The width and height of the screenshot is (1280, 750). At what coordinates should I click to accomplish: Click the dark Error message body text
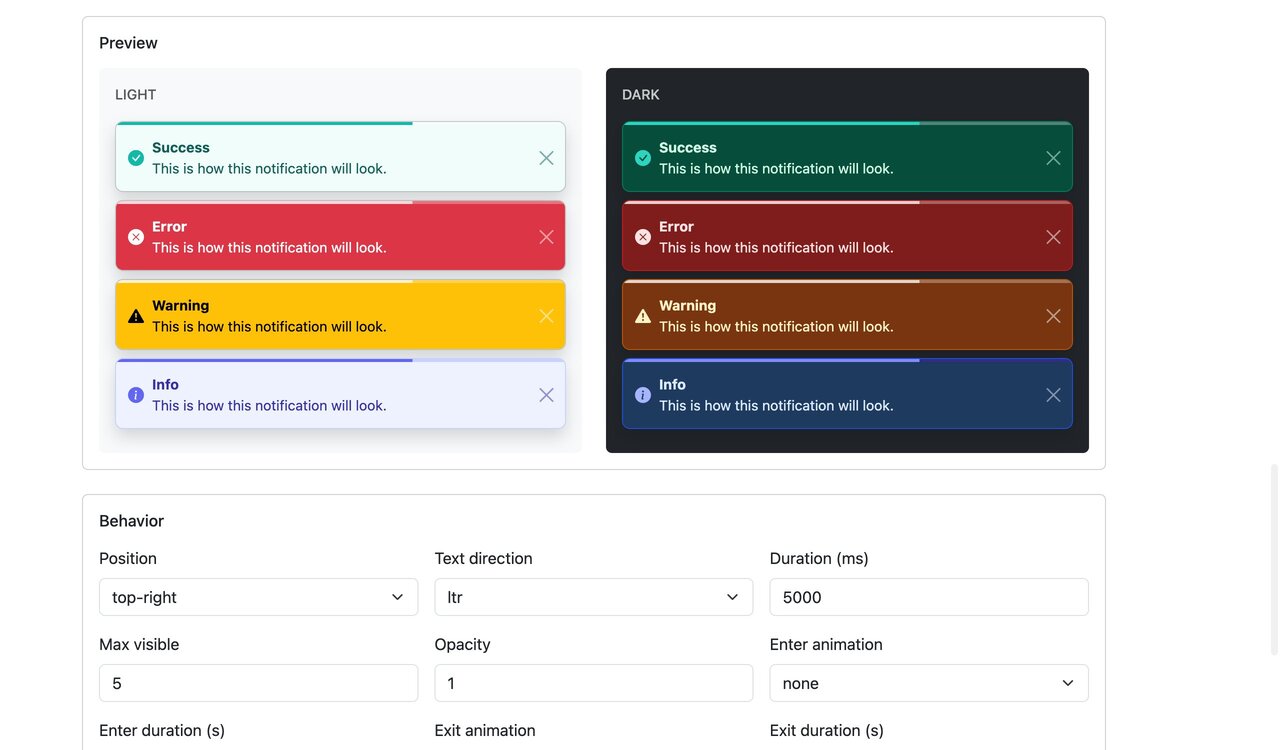click(x=776, y=247)
